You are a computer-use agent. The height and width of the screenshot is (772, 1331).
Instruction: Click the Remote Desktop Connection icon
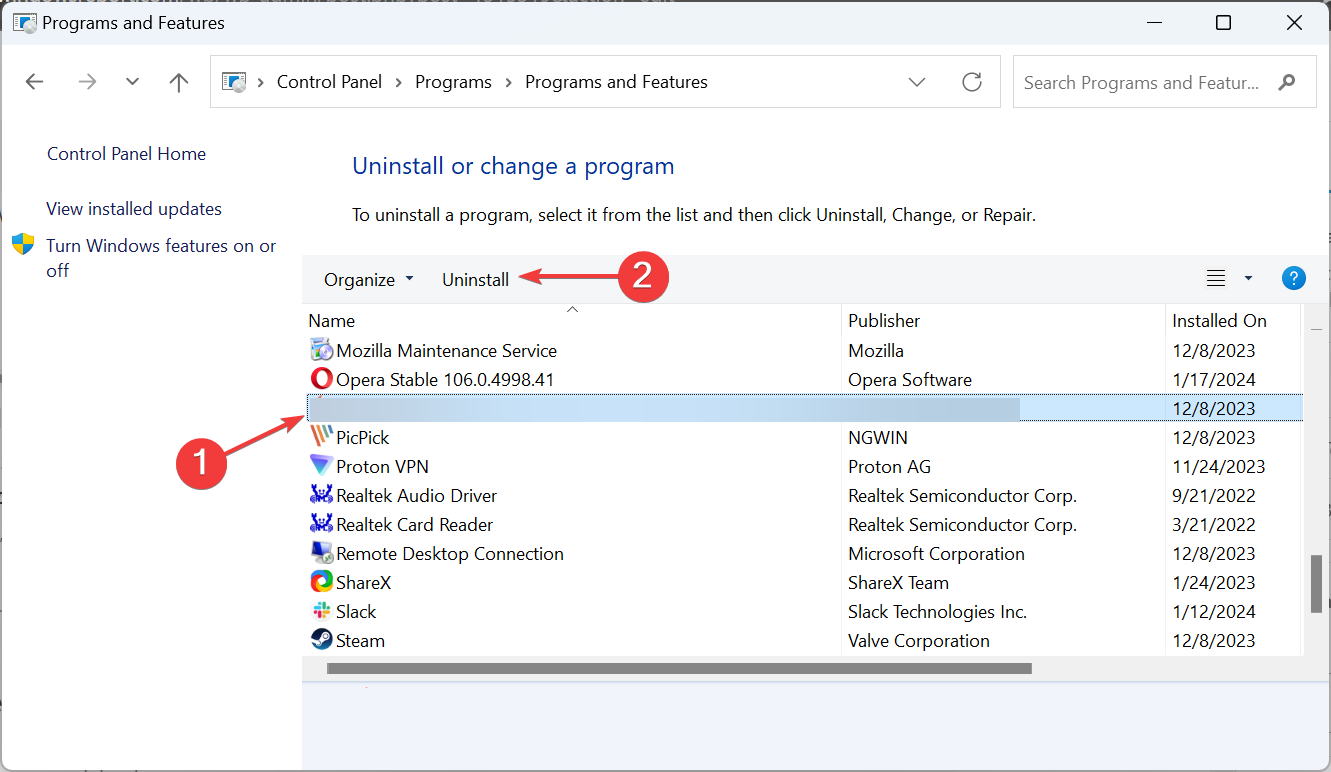coord(321,554)
